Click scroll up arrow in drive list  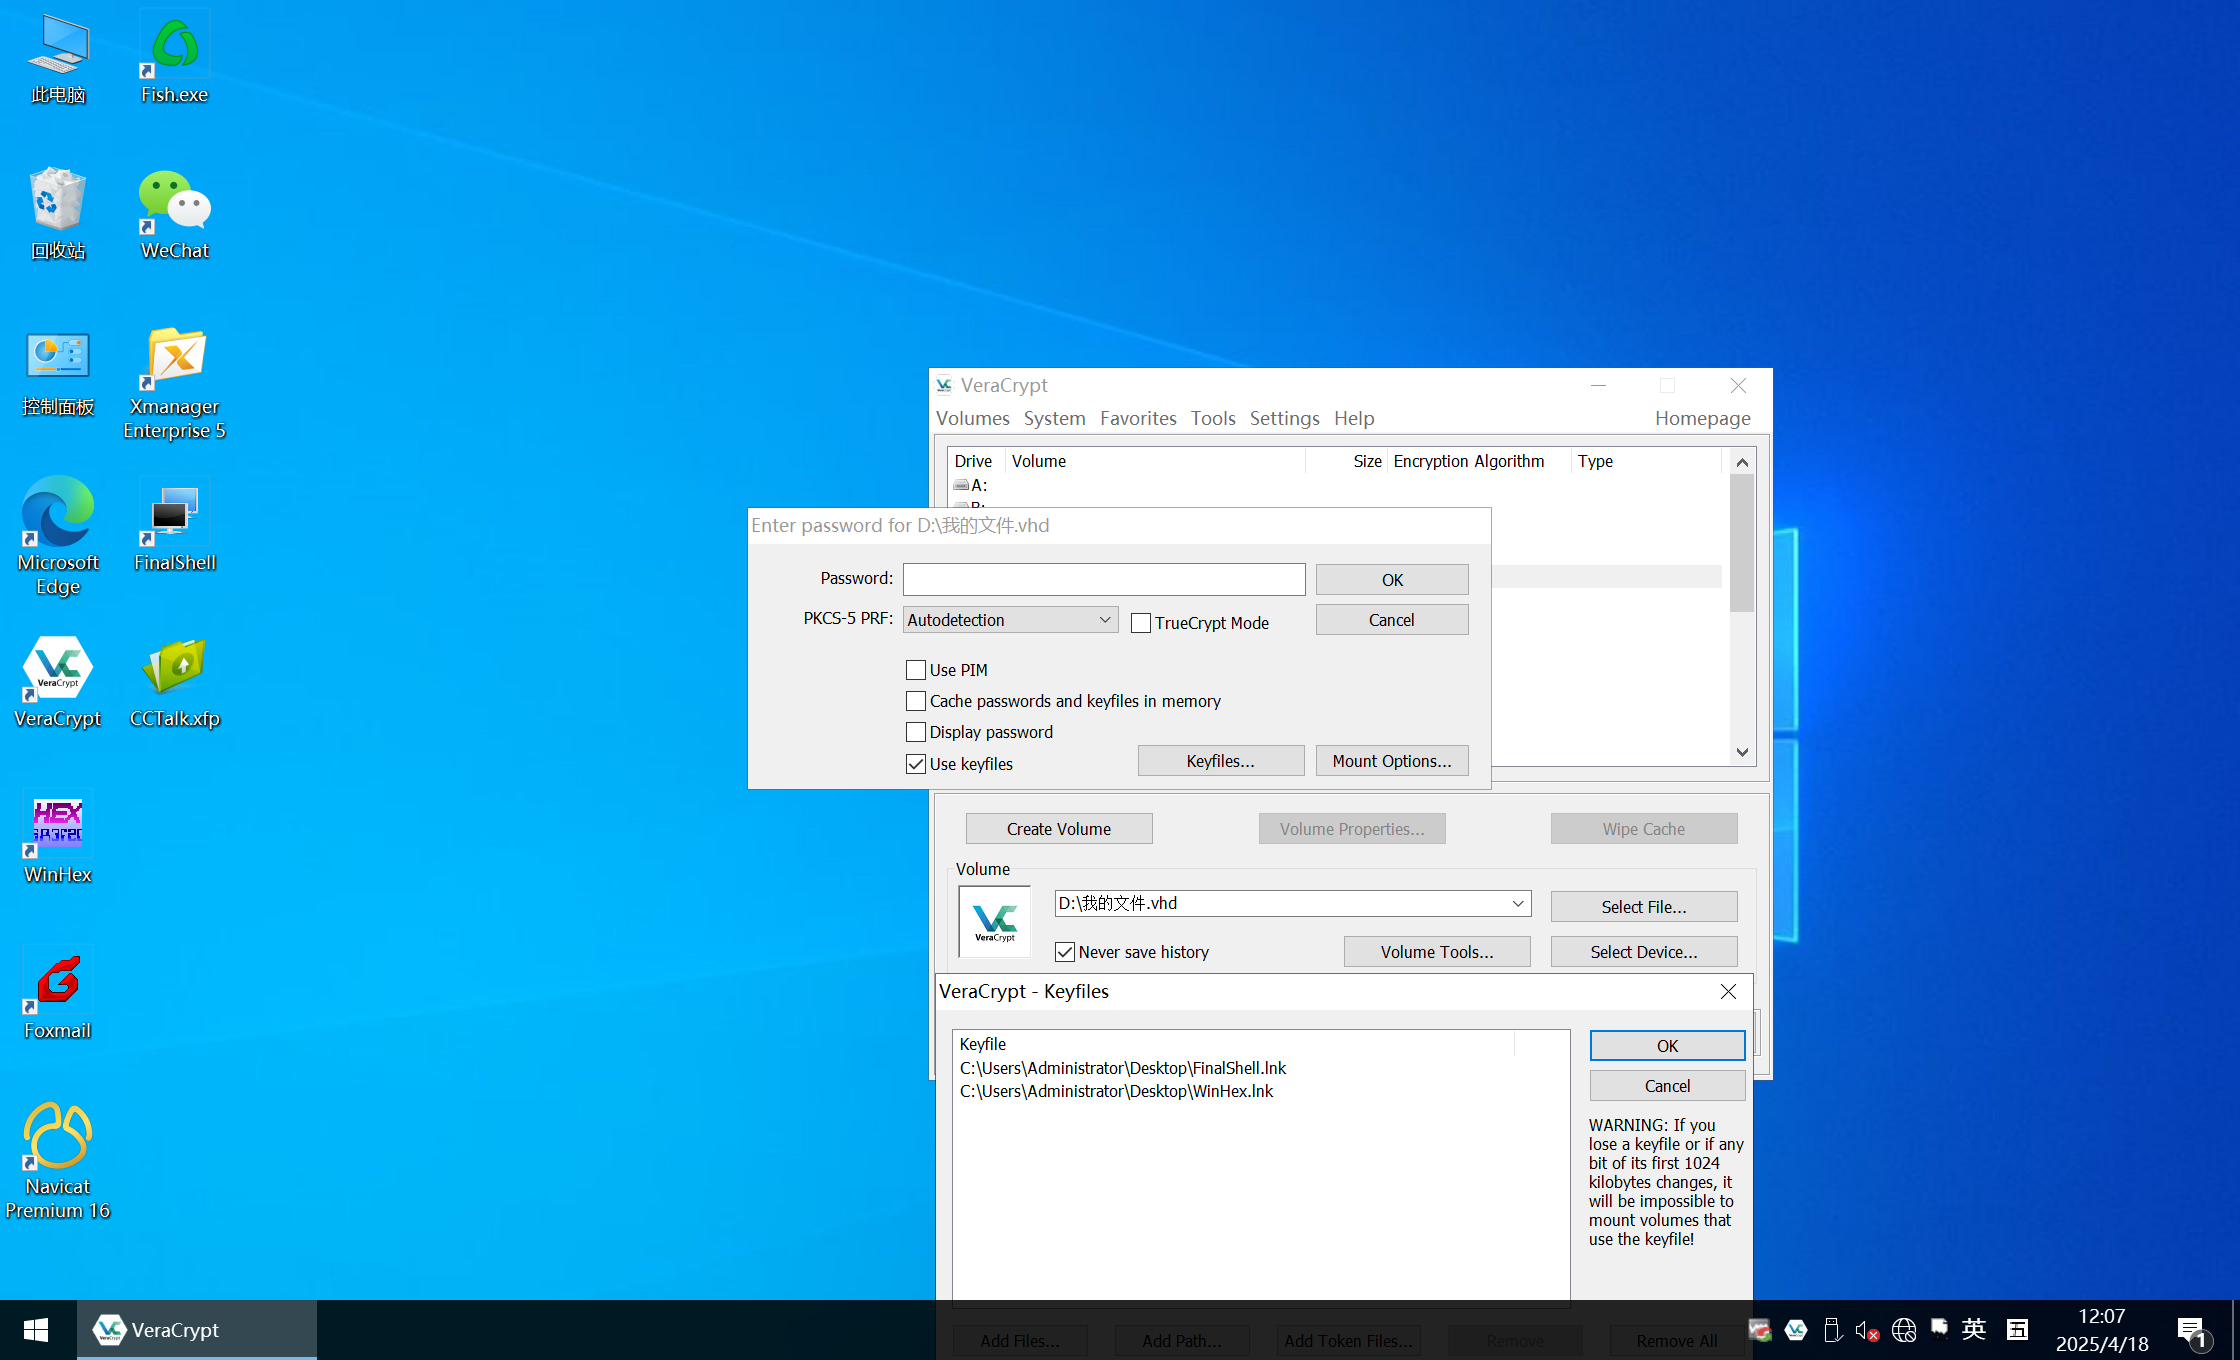pyautogui.click(x=1742, y=462)
